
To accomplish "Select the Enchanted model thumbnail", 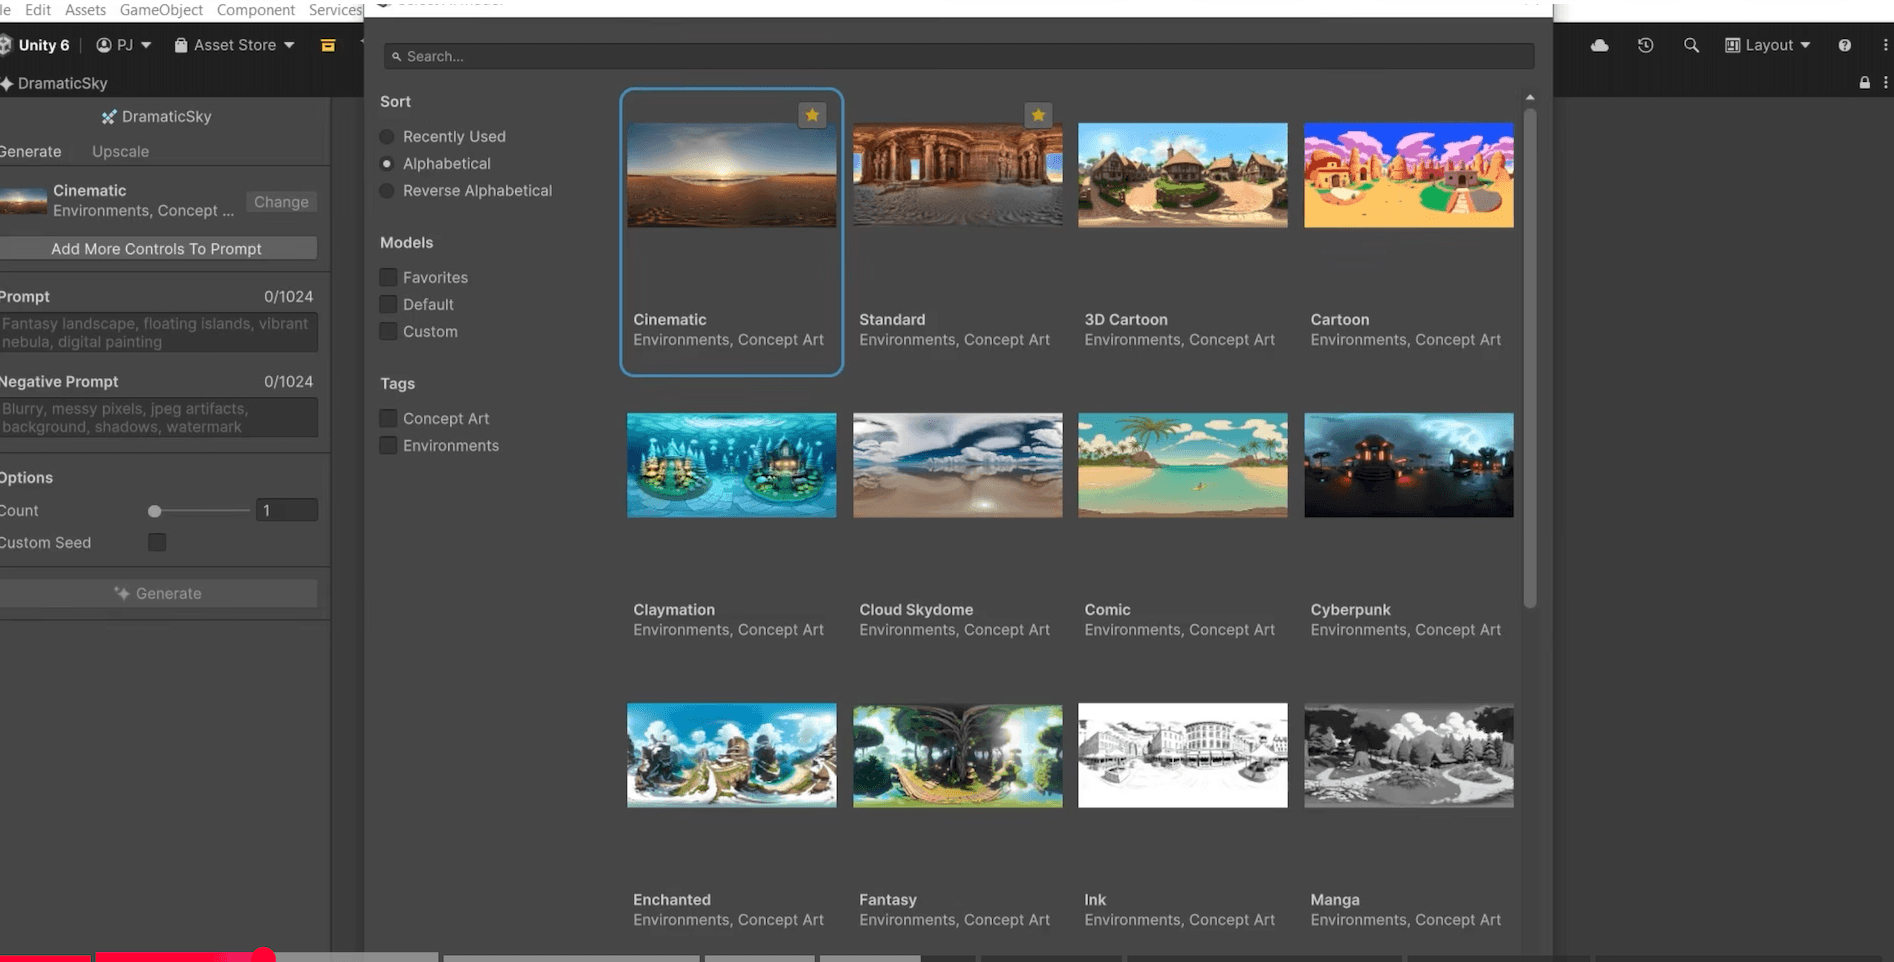I will [732, 755].
